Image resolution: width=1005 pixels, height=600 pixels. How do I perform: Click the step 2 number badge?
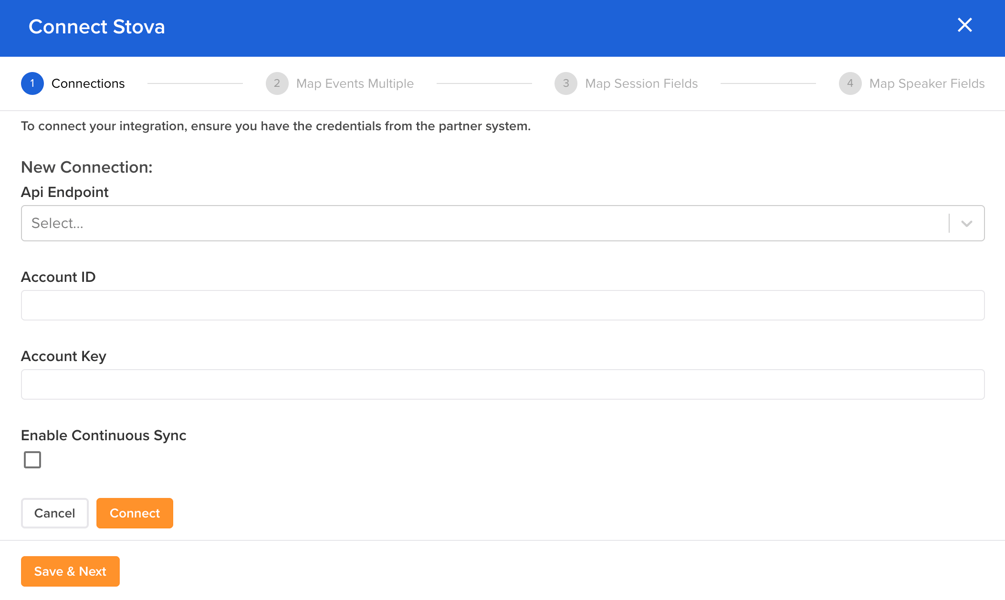coord(277,84)
